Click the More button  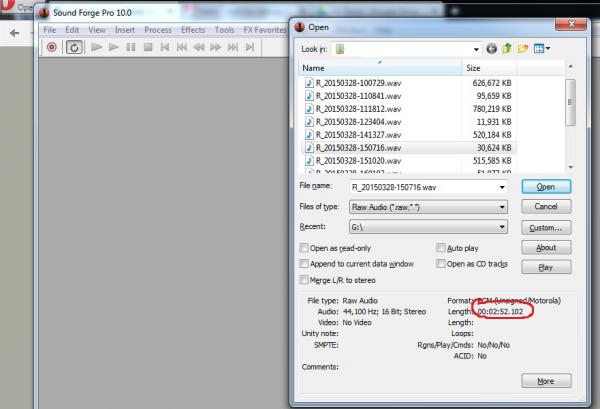pos(546,381)
